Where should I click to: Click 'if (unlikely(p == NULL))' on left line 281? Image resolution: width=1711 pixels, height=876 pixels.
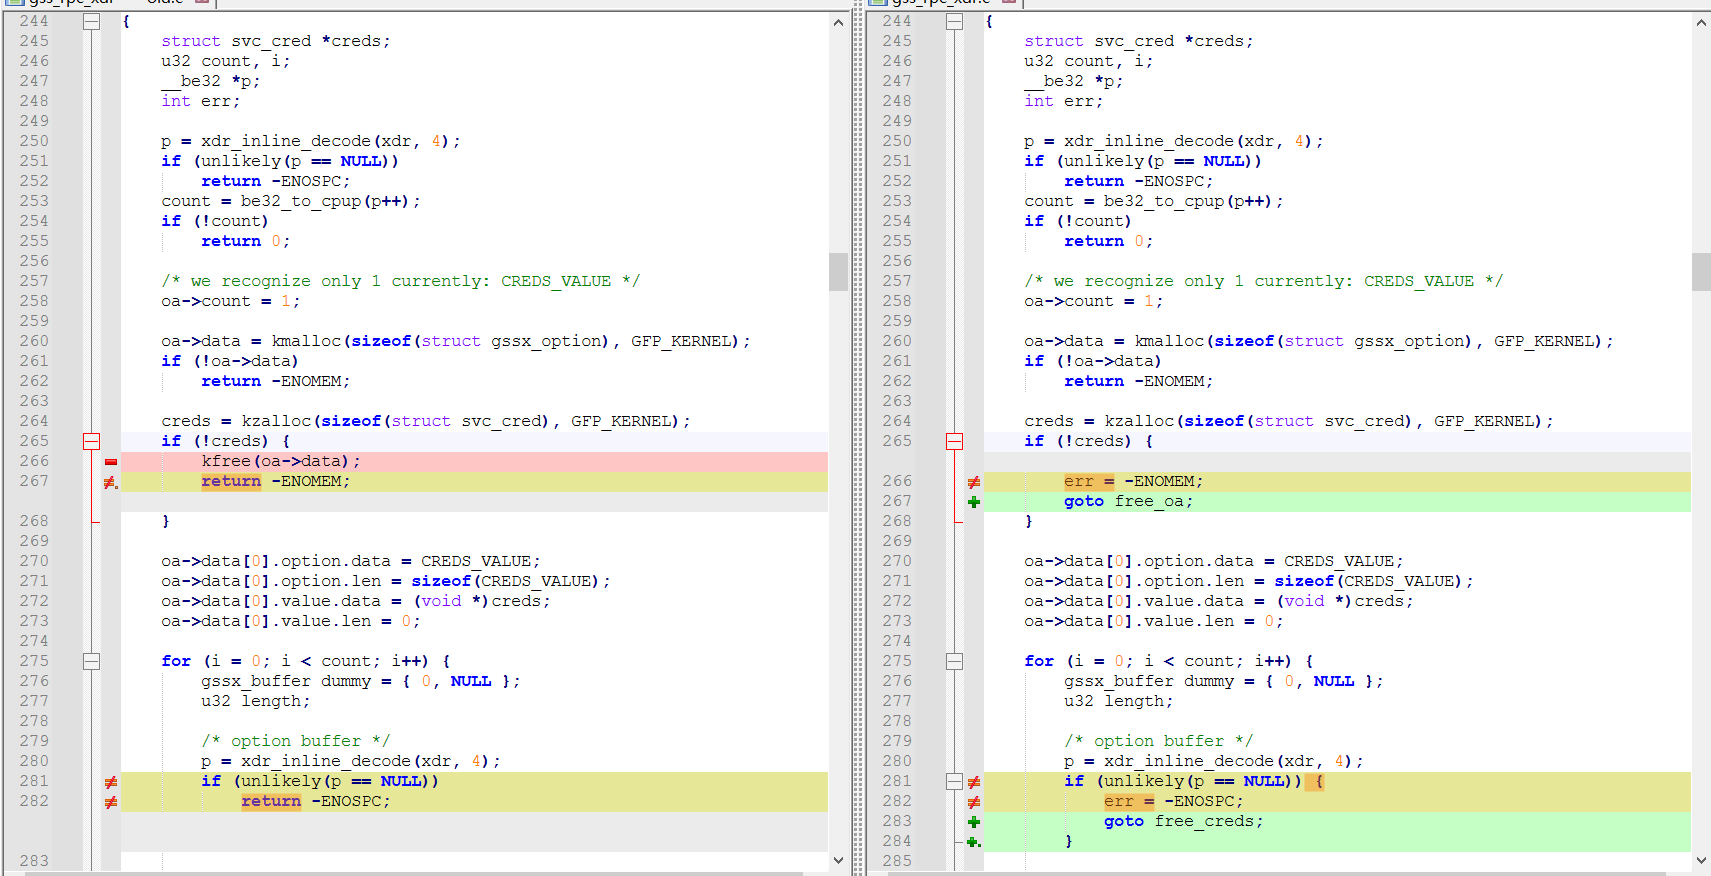320,781
